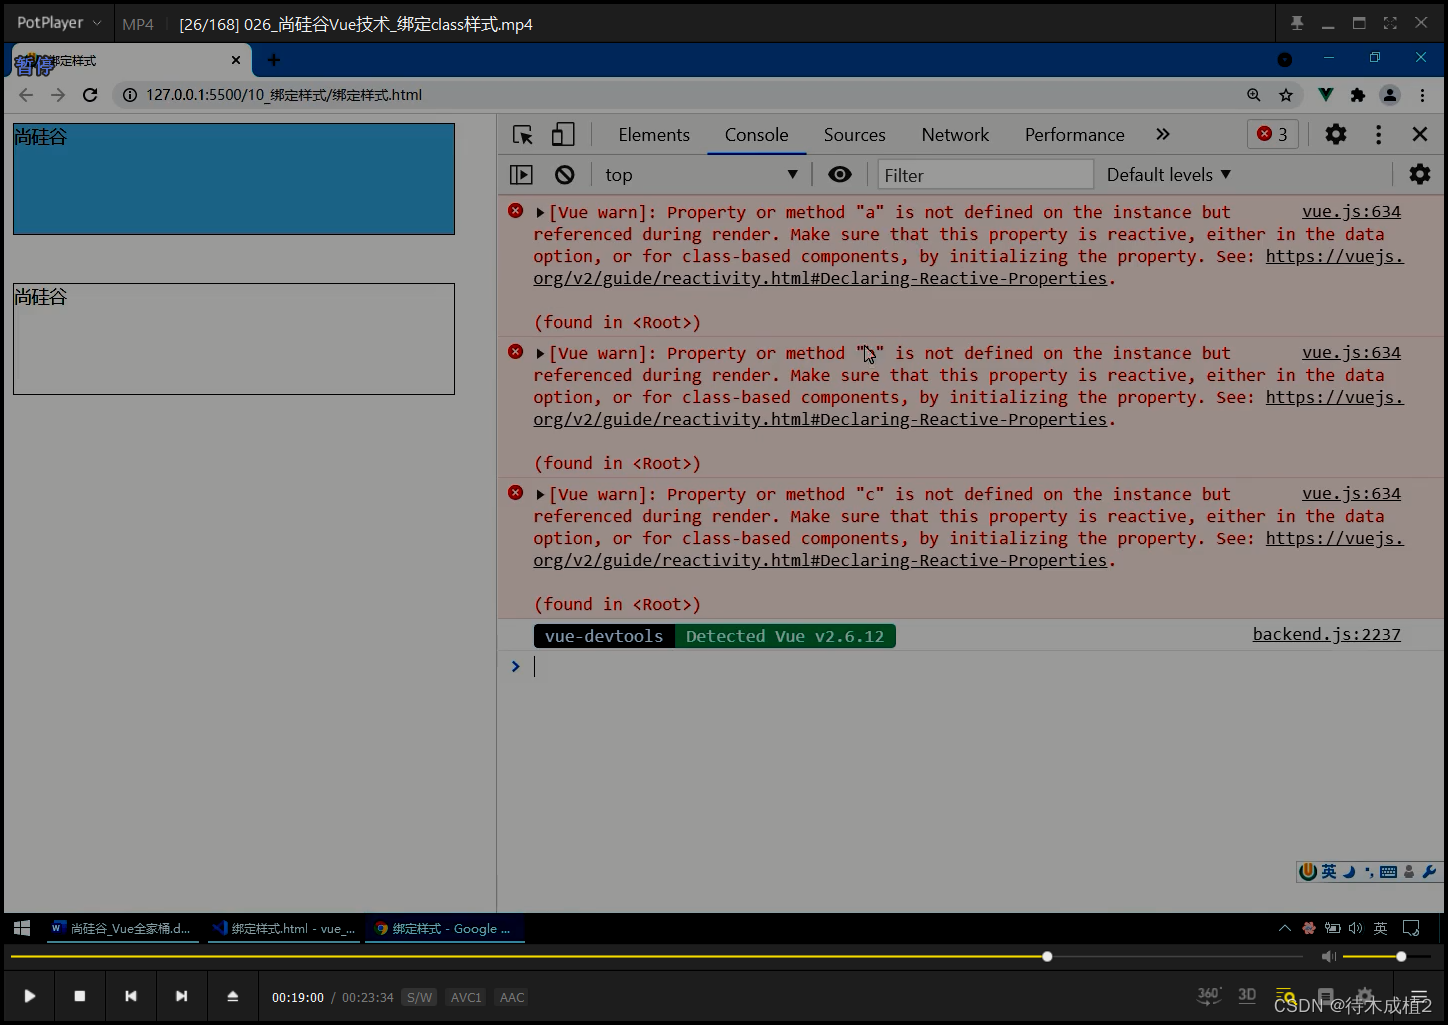Screen dimensions: 1448x1025
Task: Open the Vue devtools extension icon
Action: [1325, 95]
